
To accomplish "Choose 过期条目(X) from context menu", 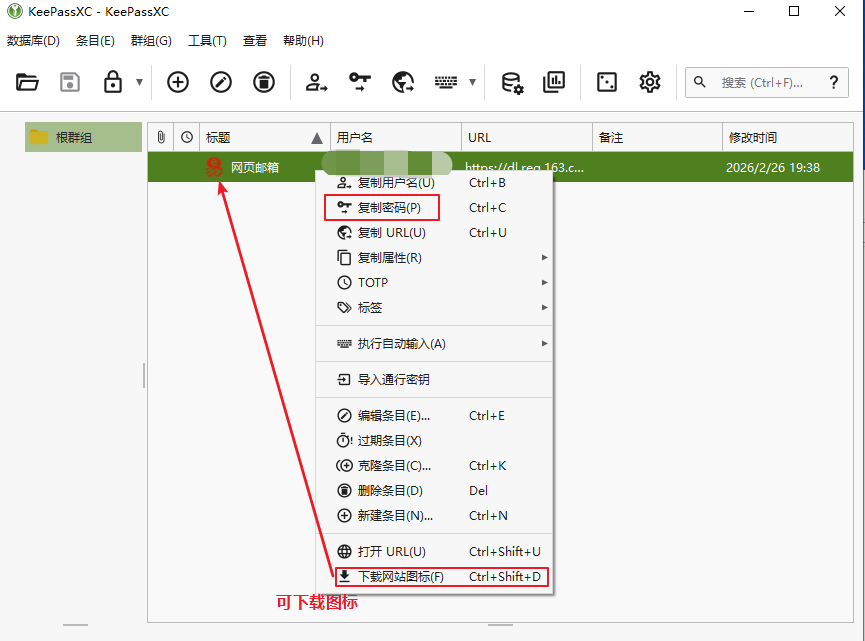I will [434, 441].
